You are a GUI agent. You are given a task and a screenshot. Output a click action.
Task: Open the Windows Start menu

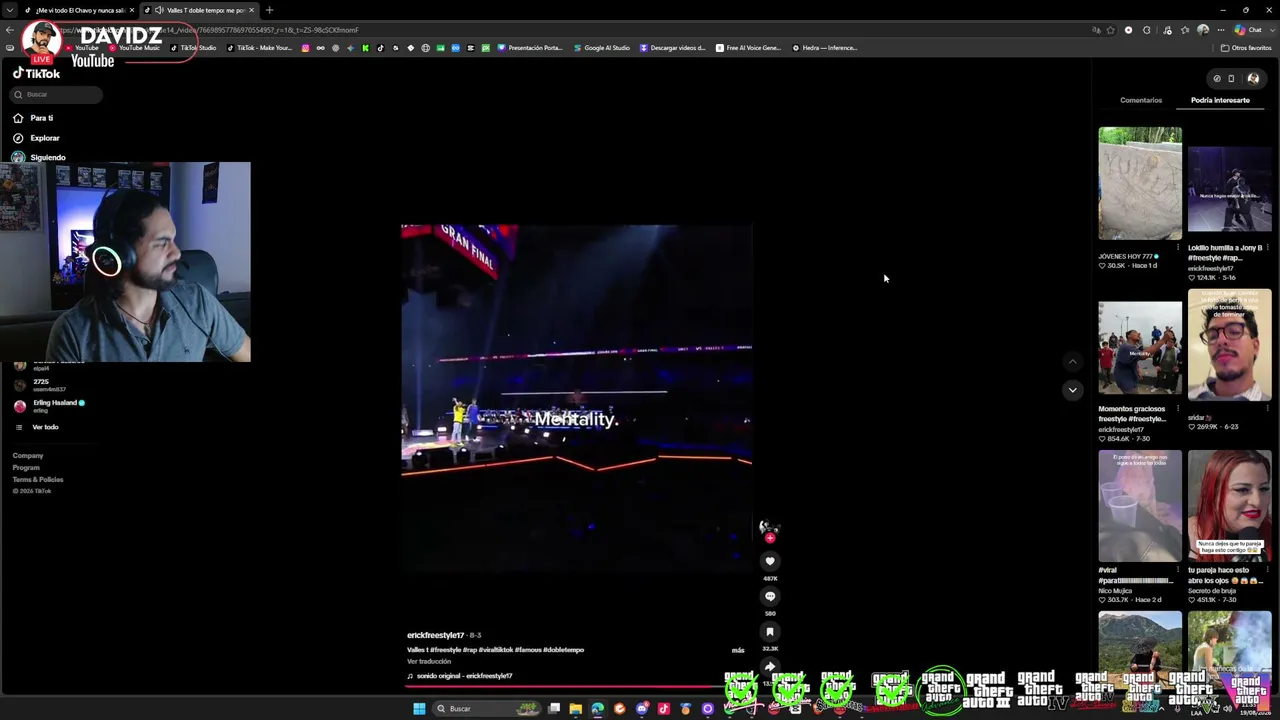(419, 709)
